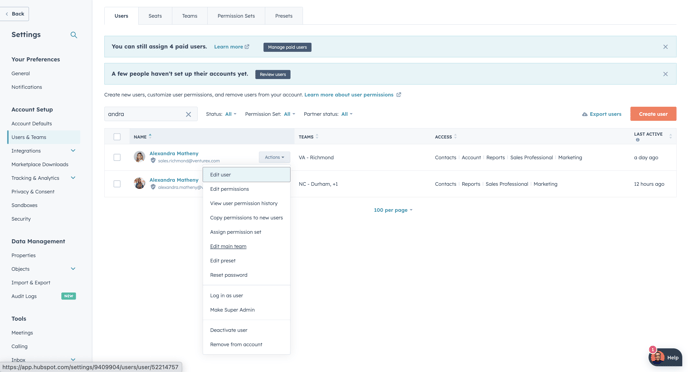Open Properties under Data Management
The width and height of the screenshot is (688, 372).
(x=24, y=255)
